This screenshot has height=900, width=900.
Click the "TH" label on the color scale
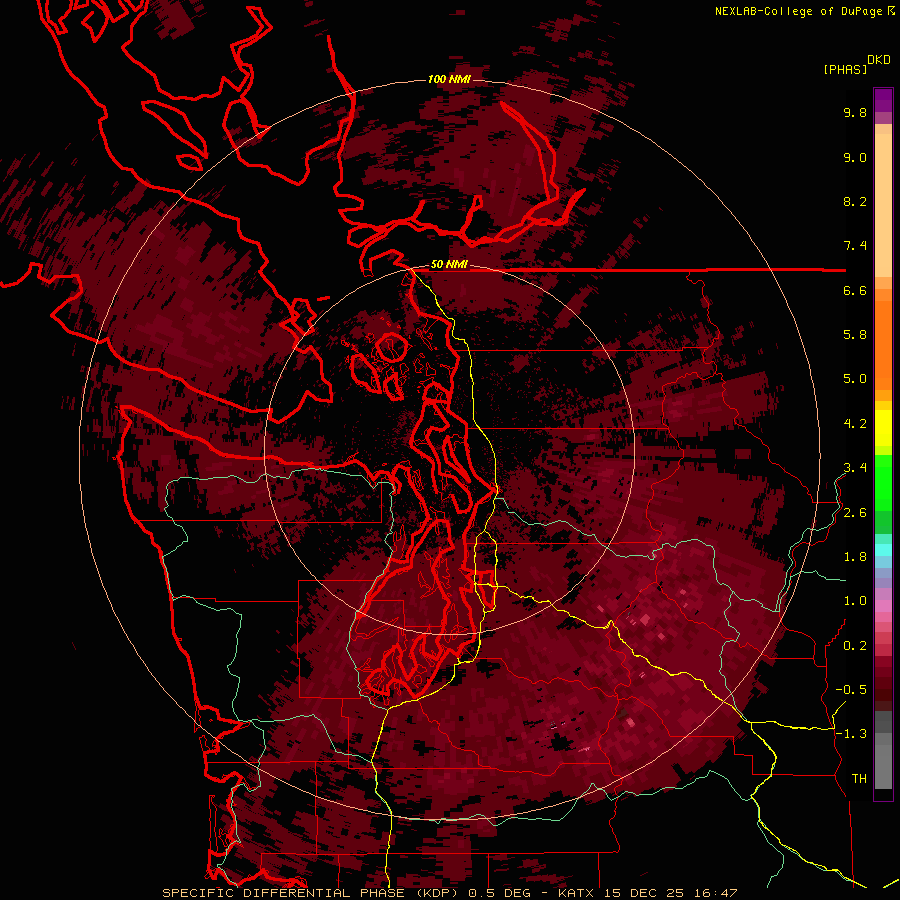point(859,779)
